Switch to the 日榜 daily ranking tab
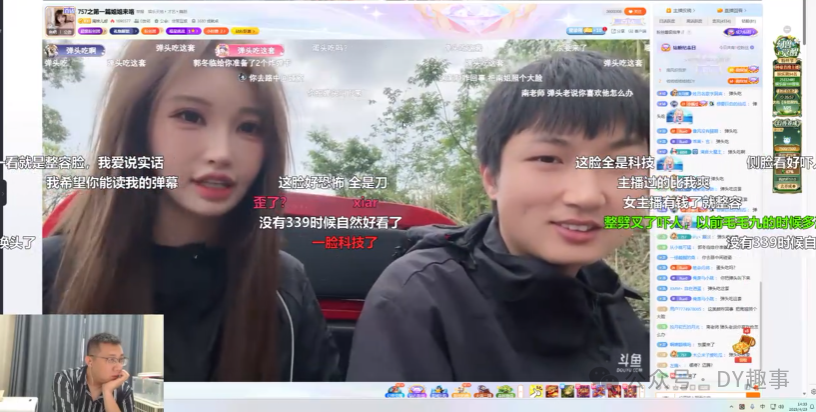The image size is (816, 412). tap(667, 21)
